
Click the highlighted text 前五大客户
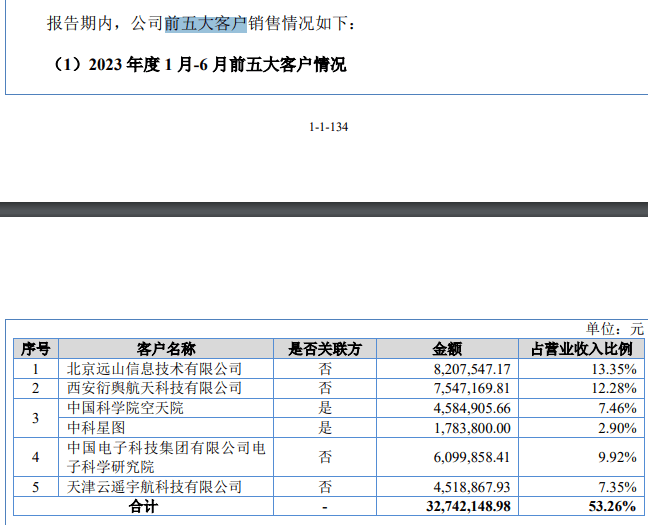(205, 24)
